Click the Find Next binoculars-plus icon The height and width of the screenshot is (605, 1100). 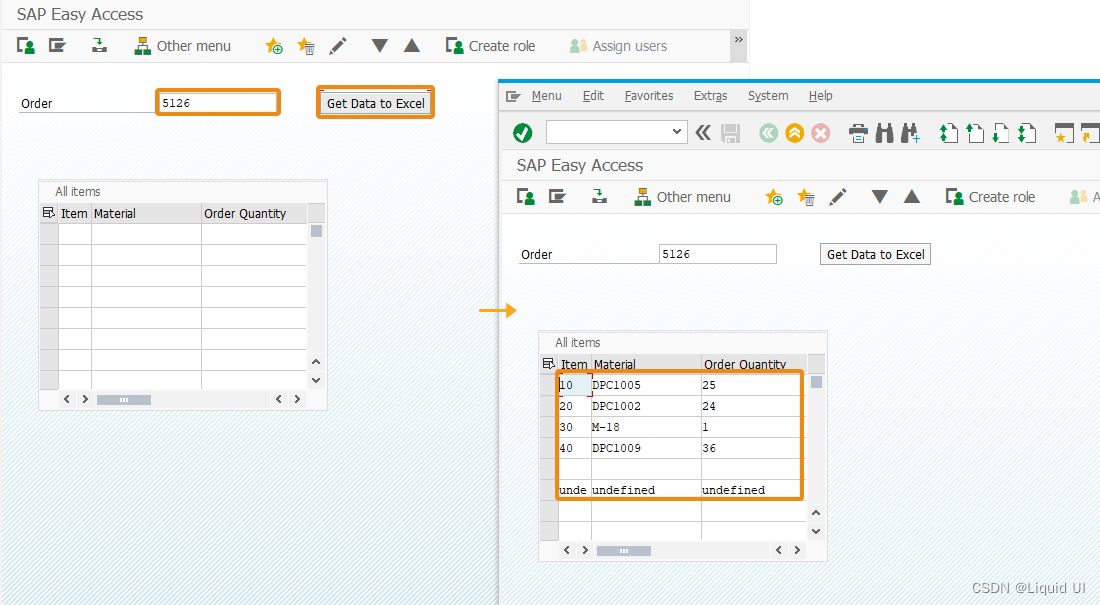click(911, 133)
